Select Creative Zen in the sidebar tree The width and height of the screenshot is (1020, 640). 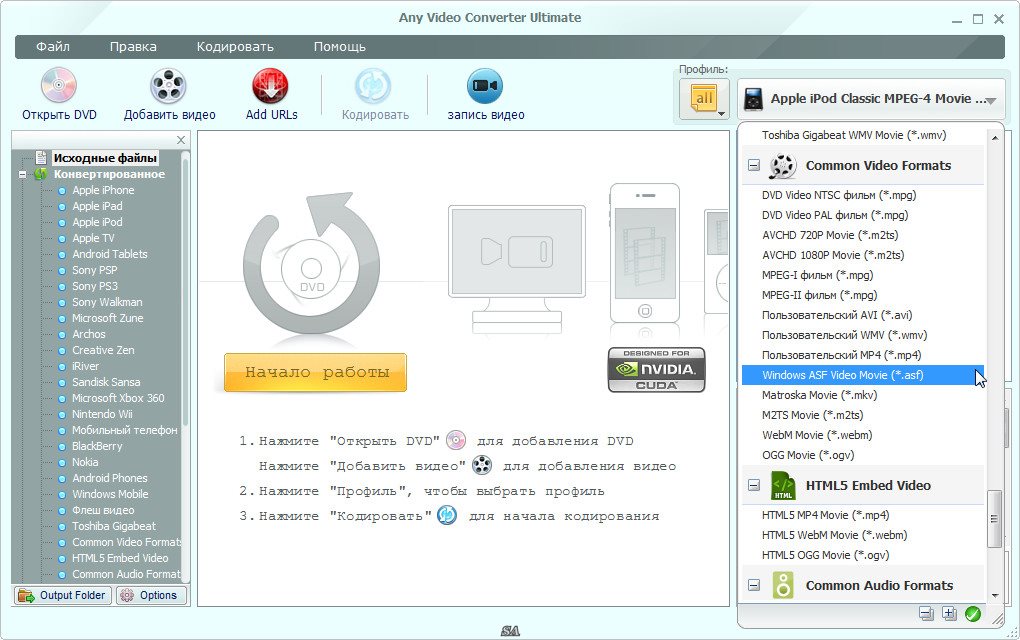click(103, 350)
